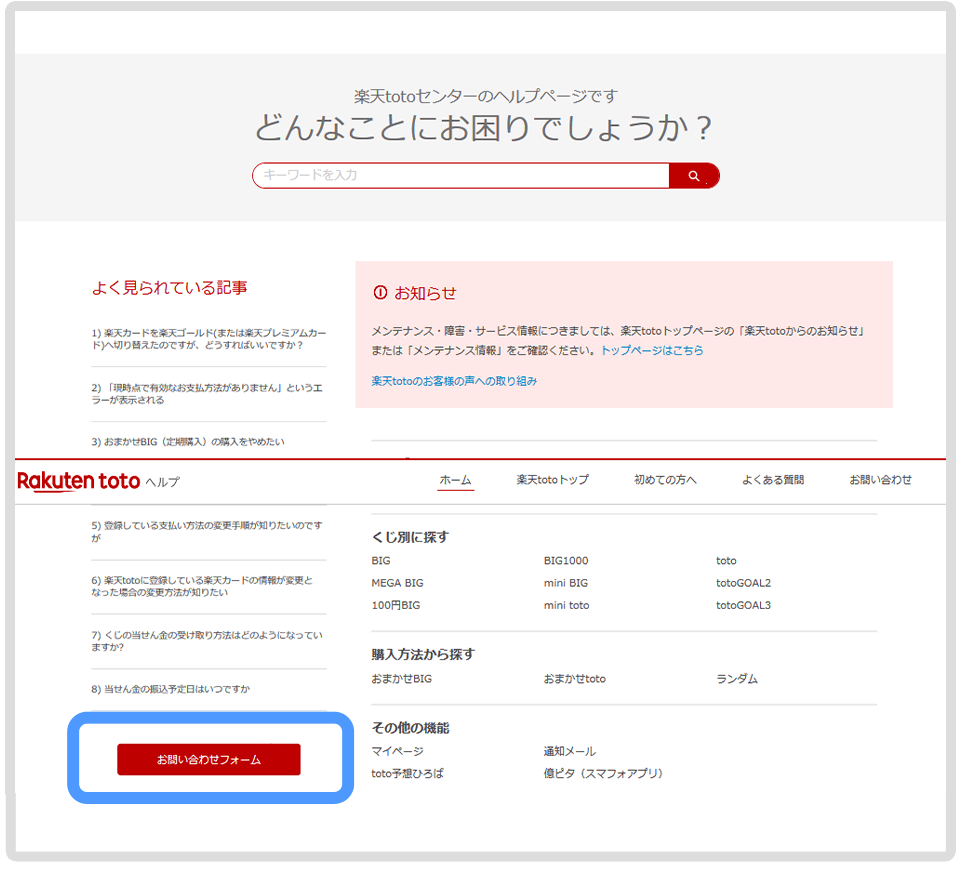968x871 pixels.
Task: Open article 8 about 当せん金の振込予定日
Action: [170, 689]
